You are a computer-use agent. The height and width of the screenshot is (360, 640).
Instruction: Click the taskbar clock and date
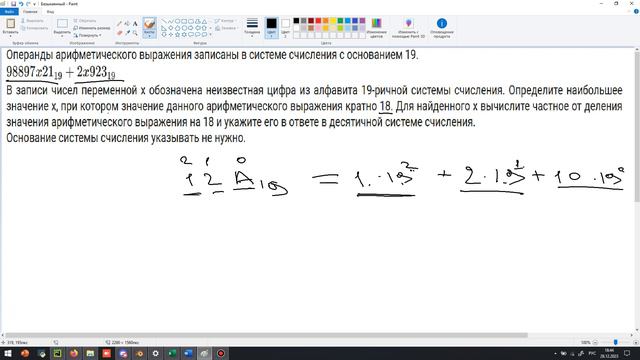point(609,353)
